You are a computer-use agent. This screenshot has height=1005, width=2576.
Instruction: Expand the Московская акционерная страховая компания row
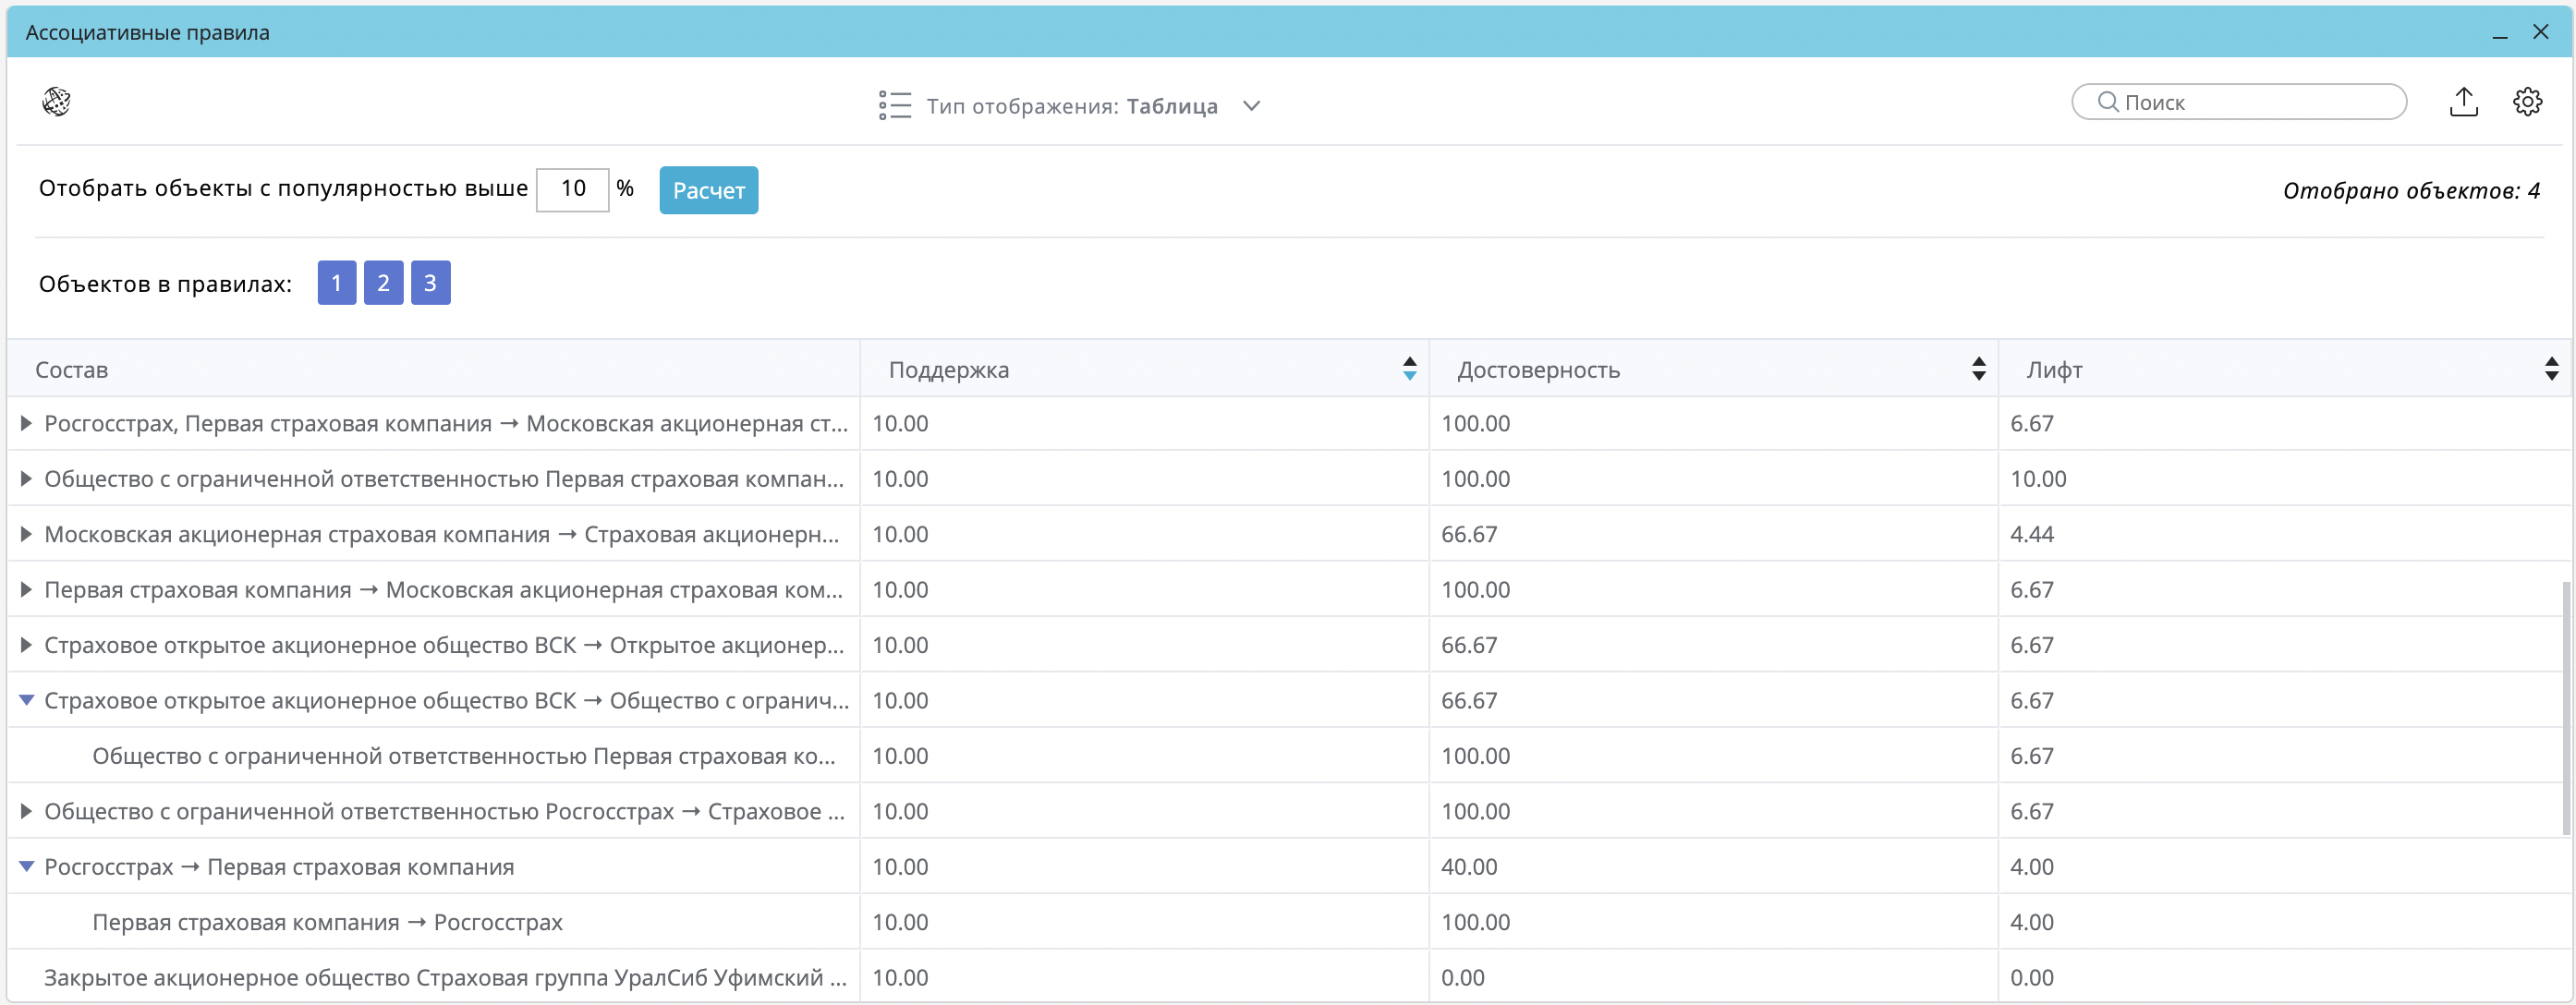tap(27, 535)
